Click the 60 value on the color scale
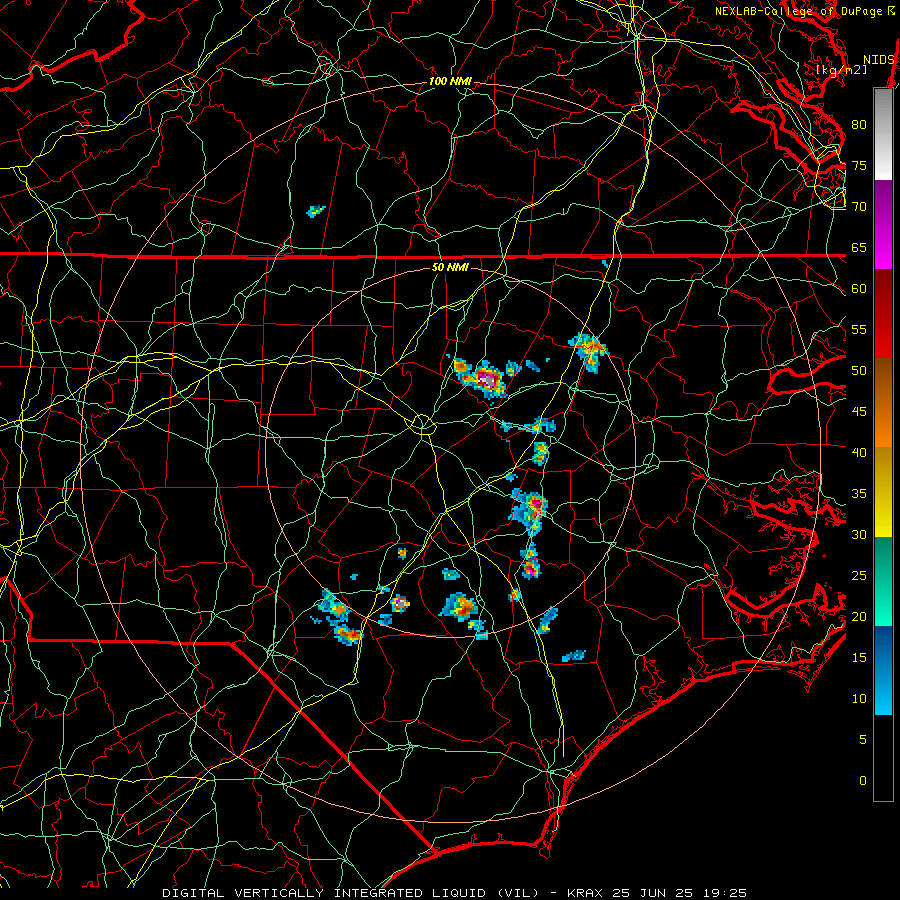900x900 pixels. 859,288
